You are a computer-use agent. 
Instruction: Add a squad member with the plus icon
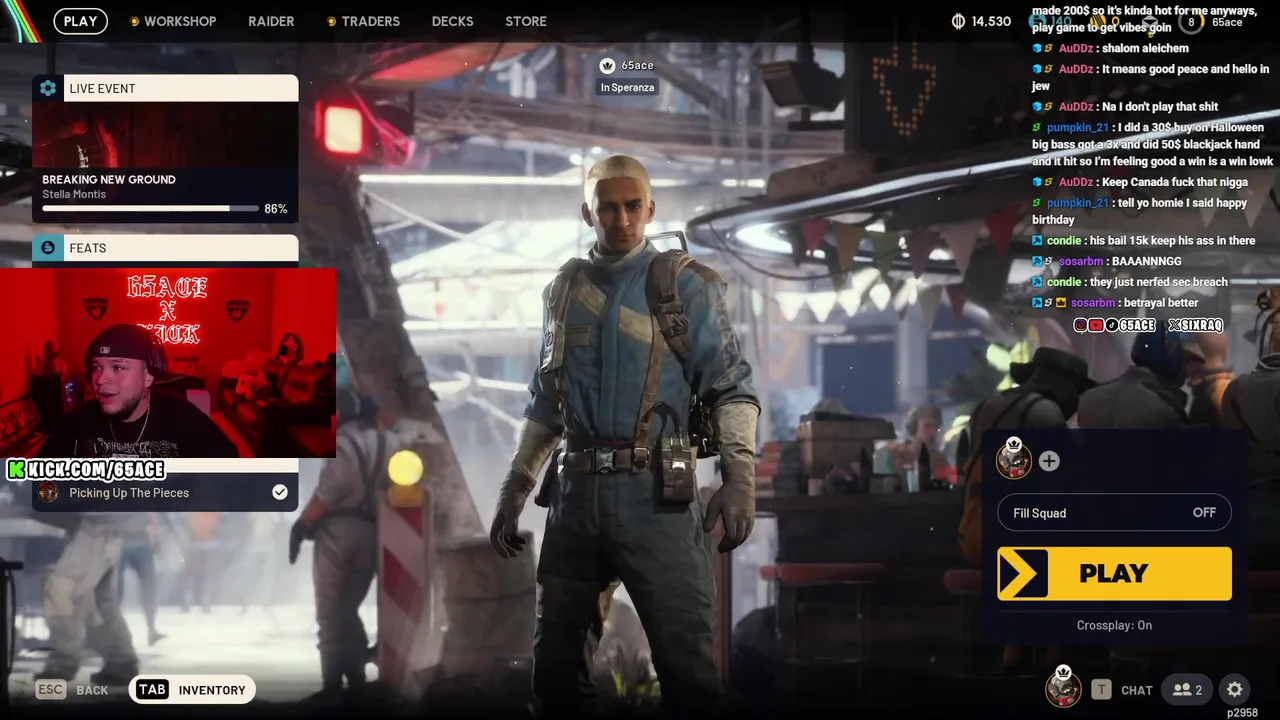pyautogui.click(x=1048, y=461)
